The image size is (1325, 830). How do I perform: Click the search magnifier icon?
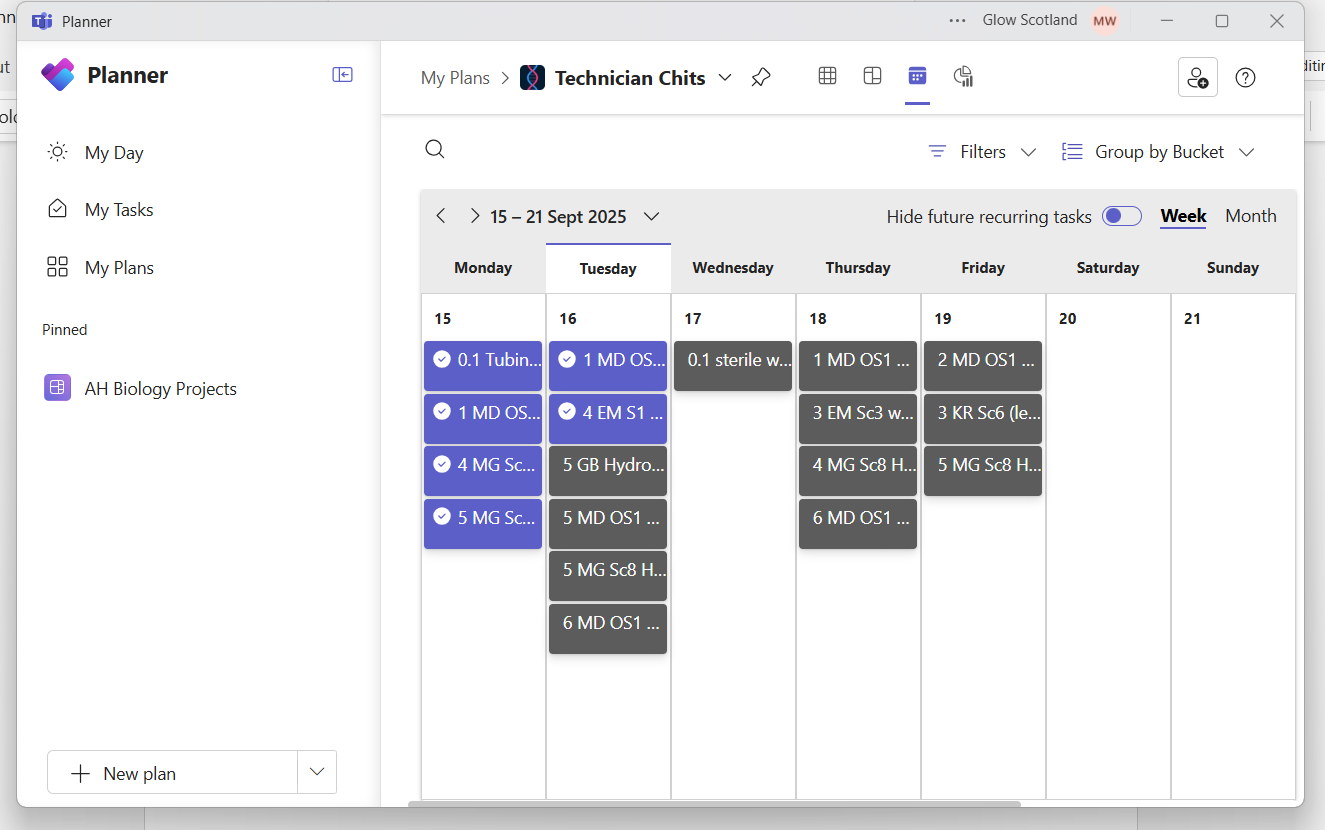[435, 150]
